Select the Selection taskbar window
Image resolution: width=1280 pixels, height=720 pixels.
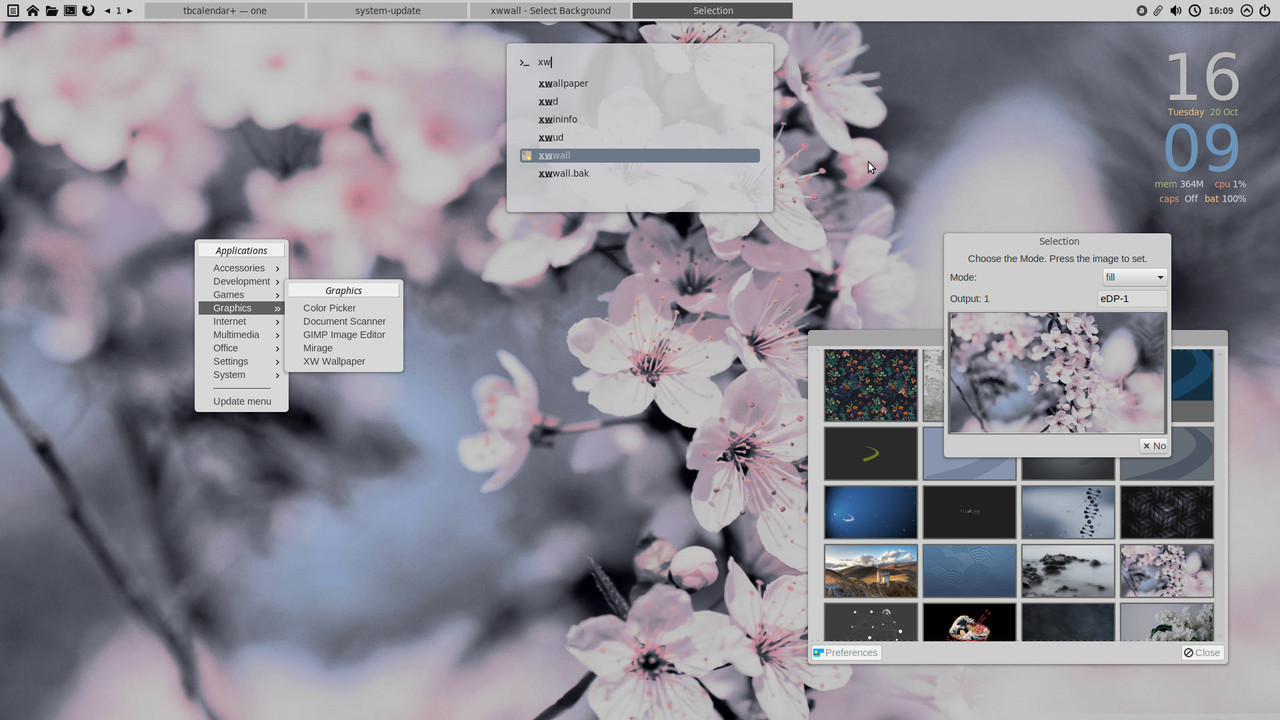[x=713, y=11]
